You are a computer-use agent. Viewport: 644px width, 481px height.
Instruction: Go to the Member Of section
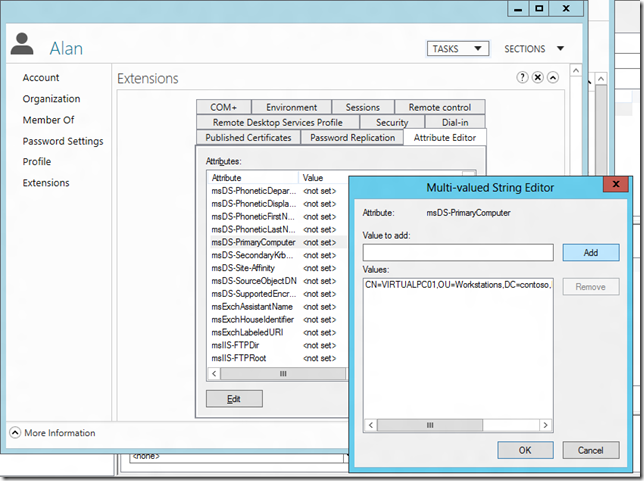(x=48, y=120)
